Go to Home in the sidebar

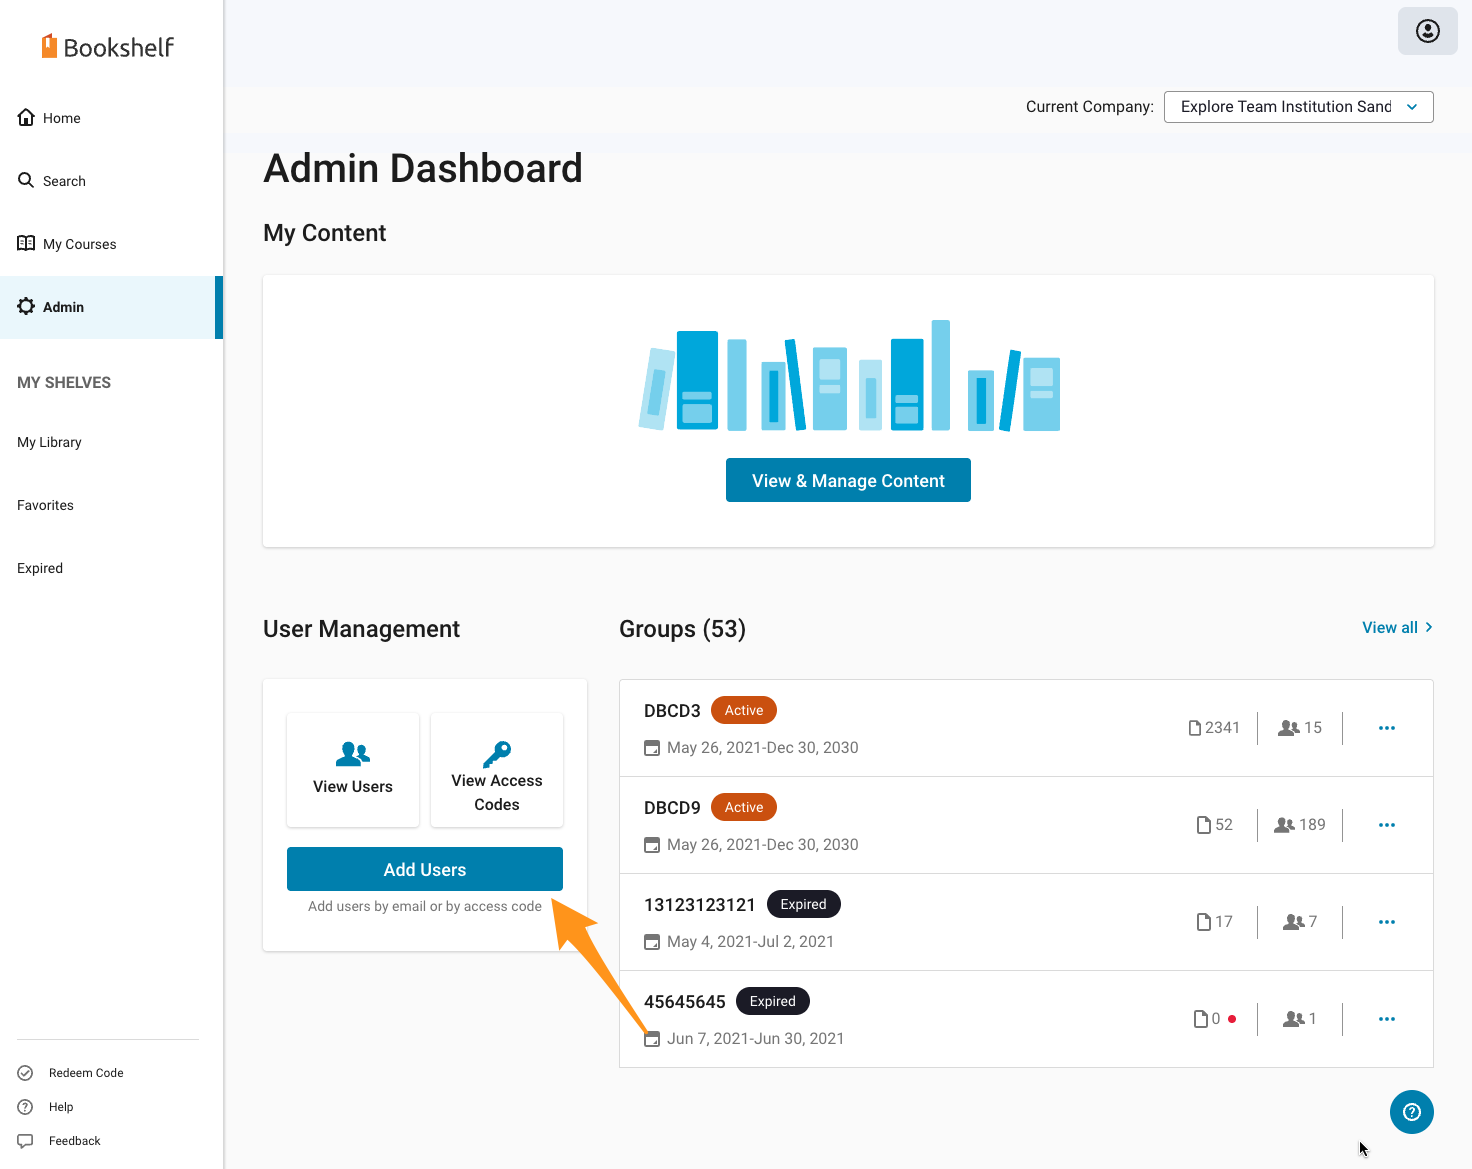click(x=61, y=118)
